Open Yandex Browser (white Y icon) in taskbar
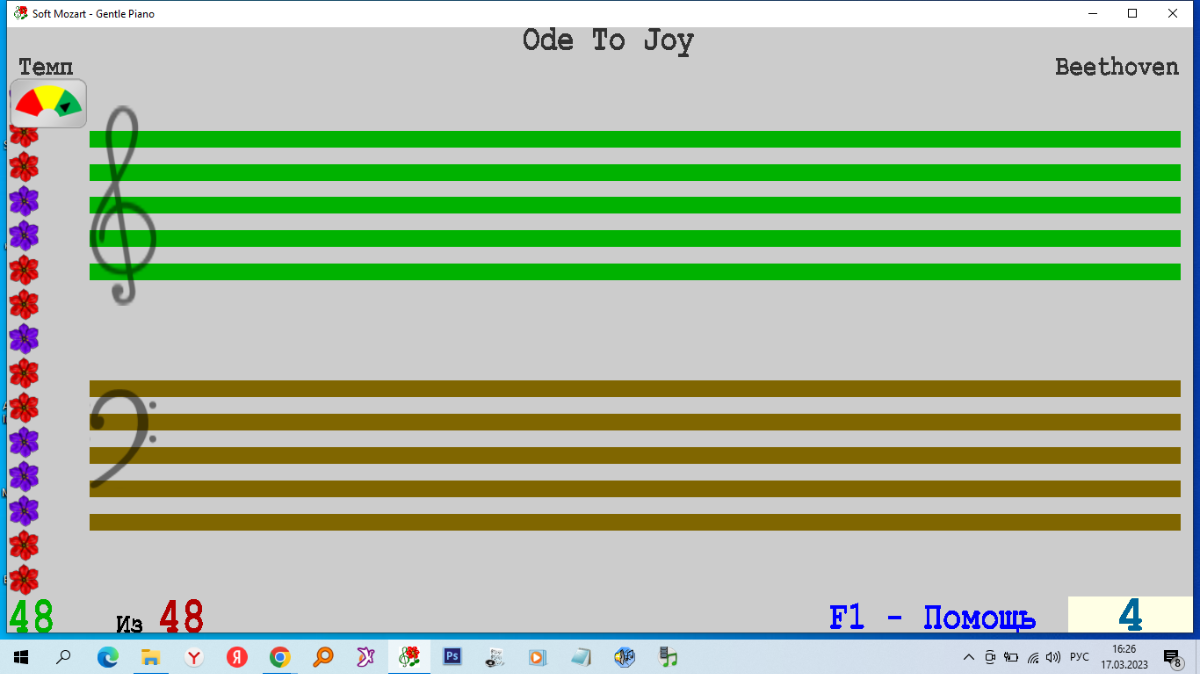 coord(194,657)
